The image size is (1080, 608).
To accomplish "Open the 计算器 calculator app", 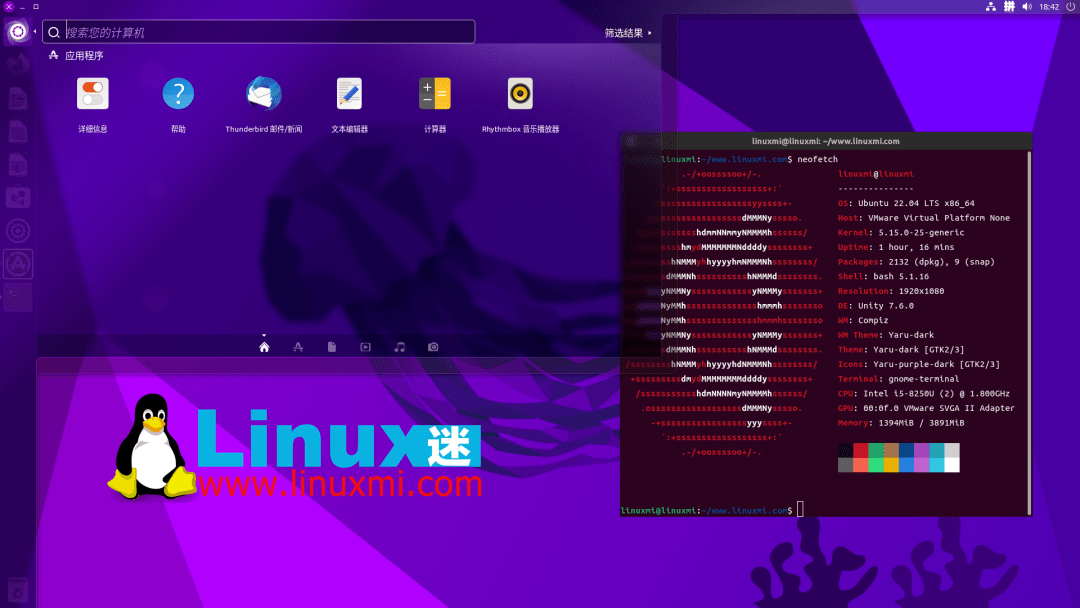I will pyautogui.click(x=434, y=93).
